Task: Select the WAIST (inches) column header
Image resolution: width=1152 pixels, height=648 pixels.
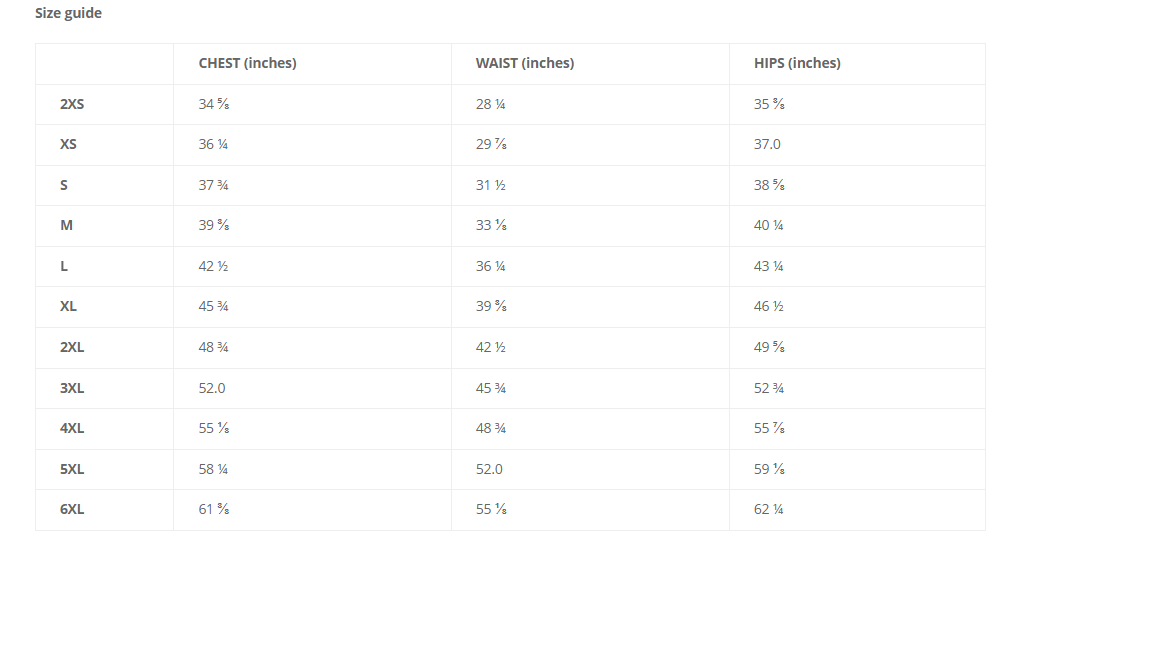Action: pos(524,63)
